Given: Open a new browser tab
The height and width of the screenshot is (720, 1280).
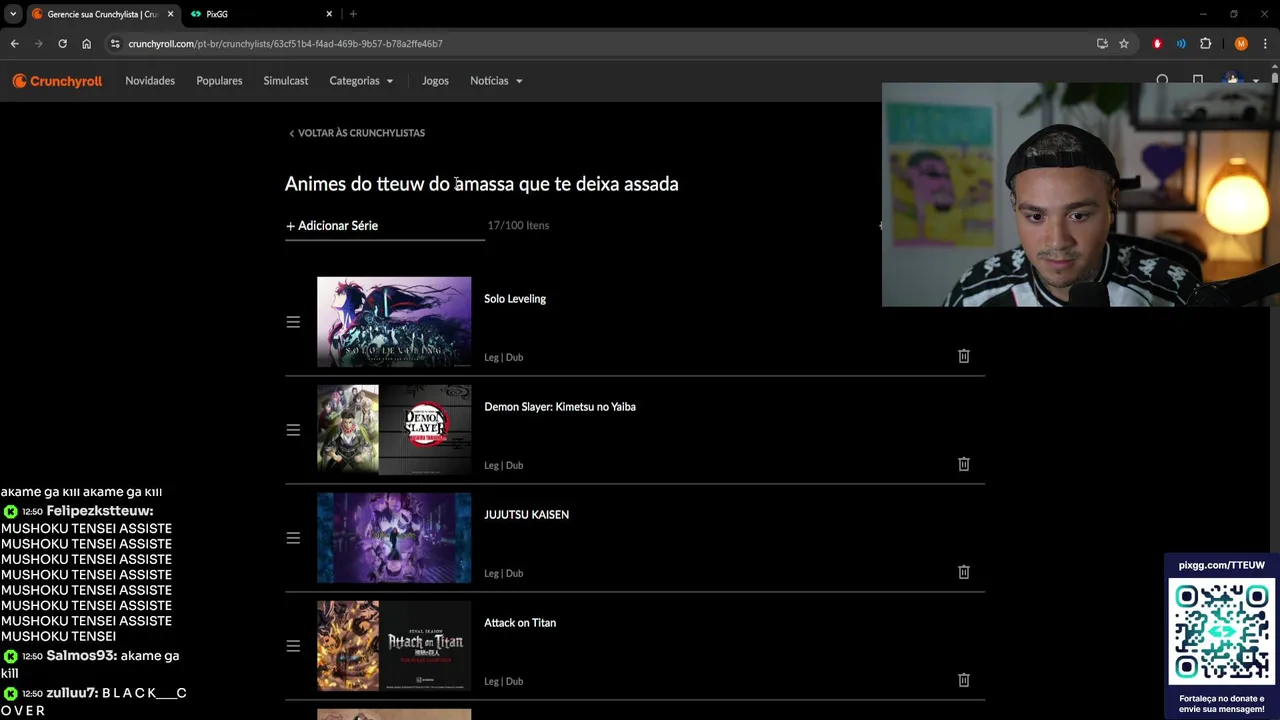Looking at the screenshot, I should (x=353, y=14).
